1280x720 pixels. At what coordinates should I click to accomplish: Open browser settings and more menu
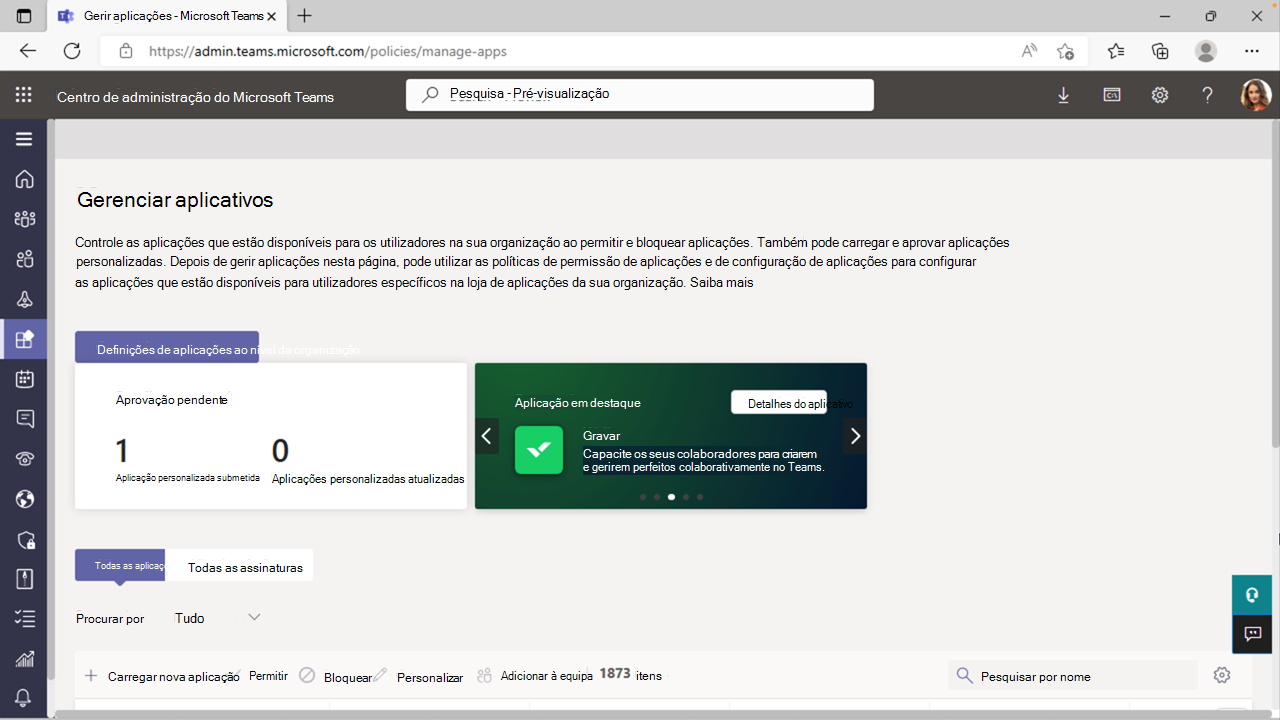point(1252,51)
